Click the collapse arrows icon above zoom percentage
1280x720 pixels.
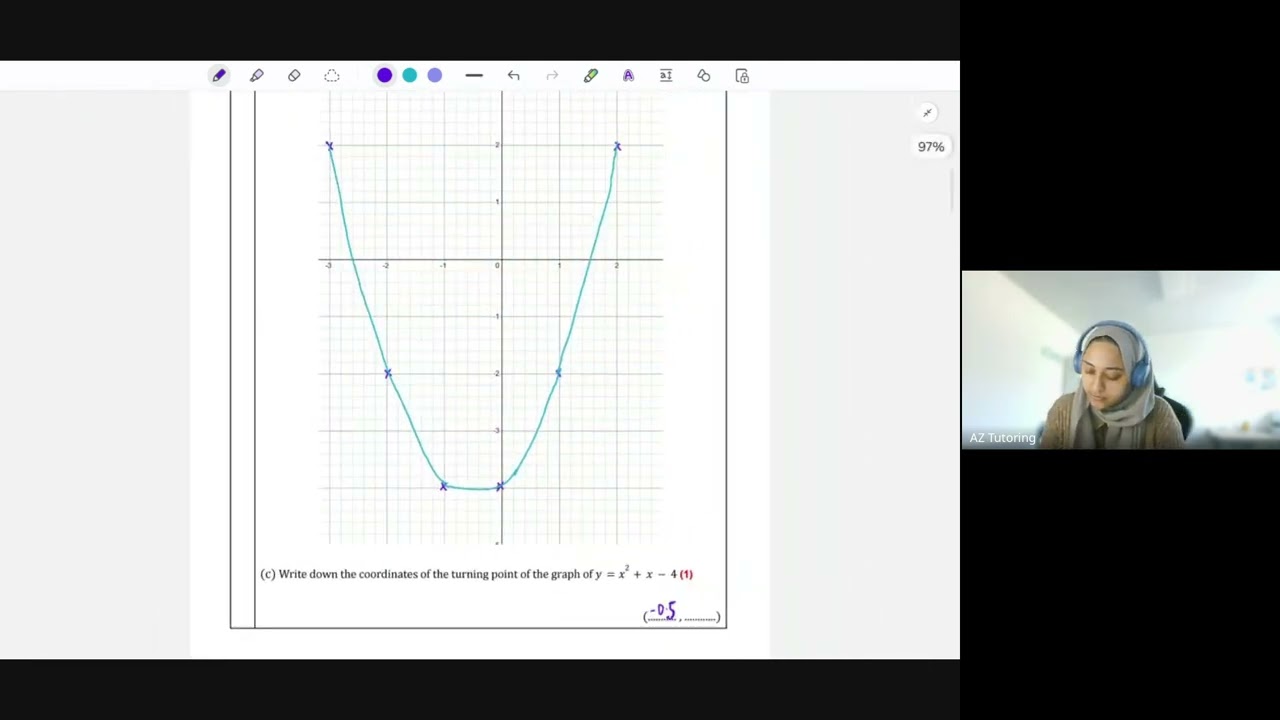click(x=927, y=113)
